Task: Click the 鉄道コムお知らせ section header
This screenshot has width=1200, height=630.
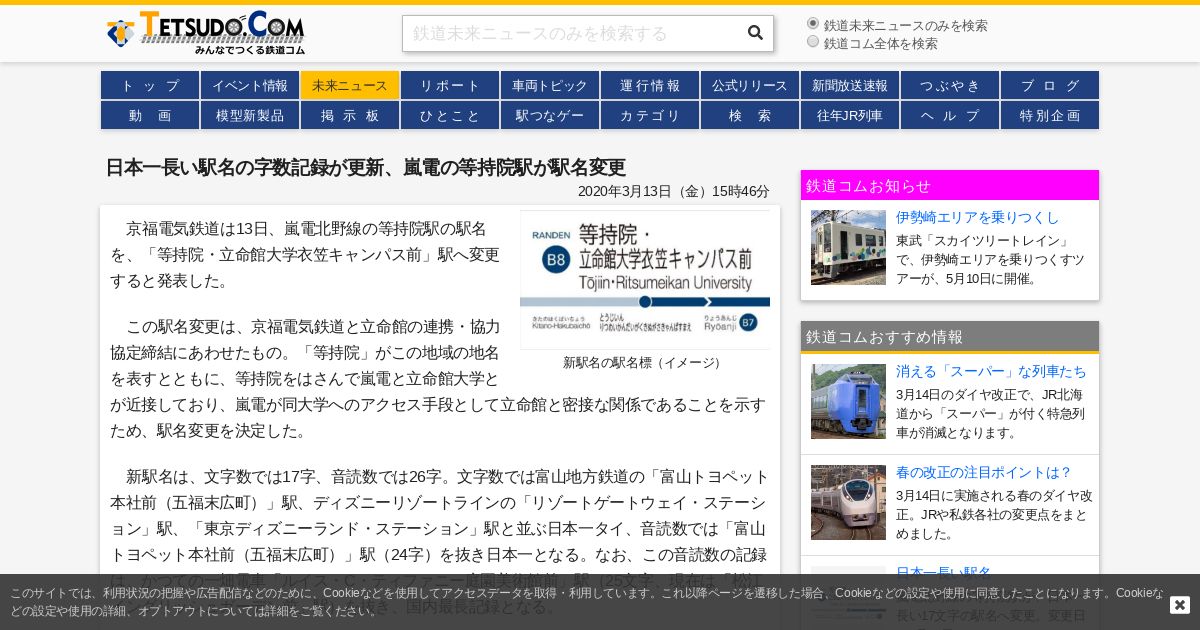Action: pyautogui.click(x=950, y=185)
